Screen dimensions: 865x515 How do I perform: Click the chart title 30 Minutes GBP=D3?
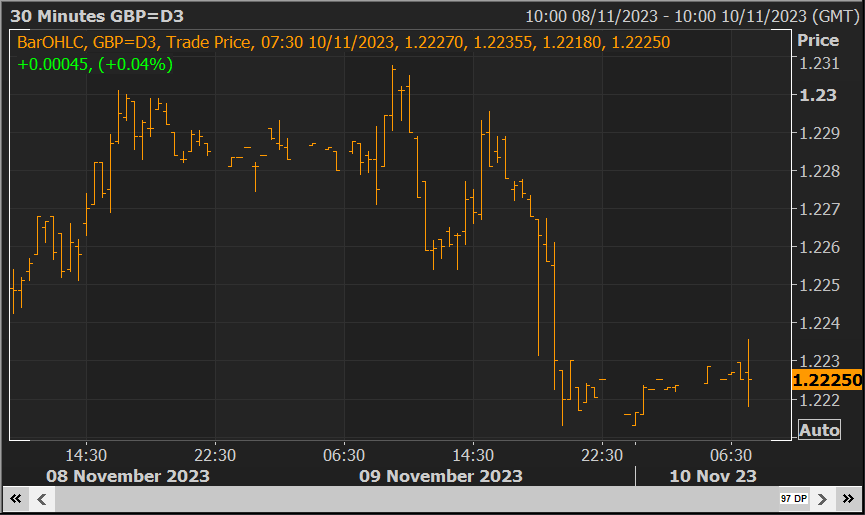[x=97, y=16]
